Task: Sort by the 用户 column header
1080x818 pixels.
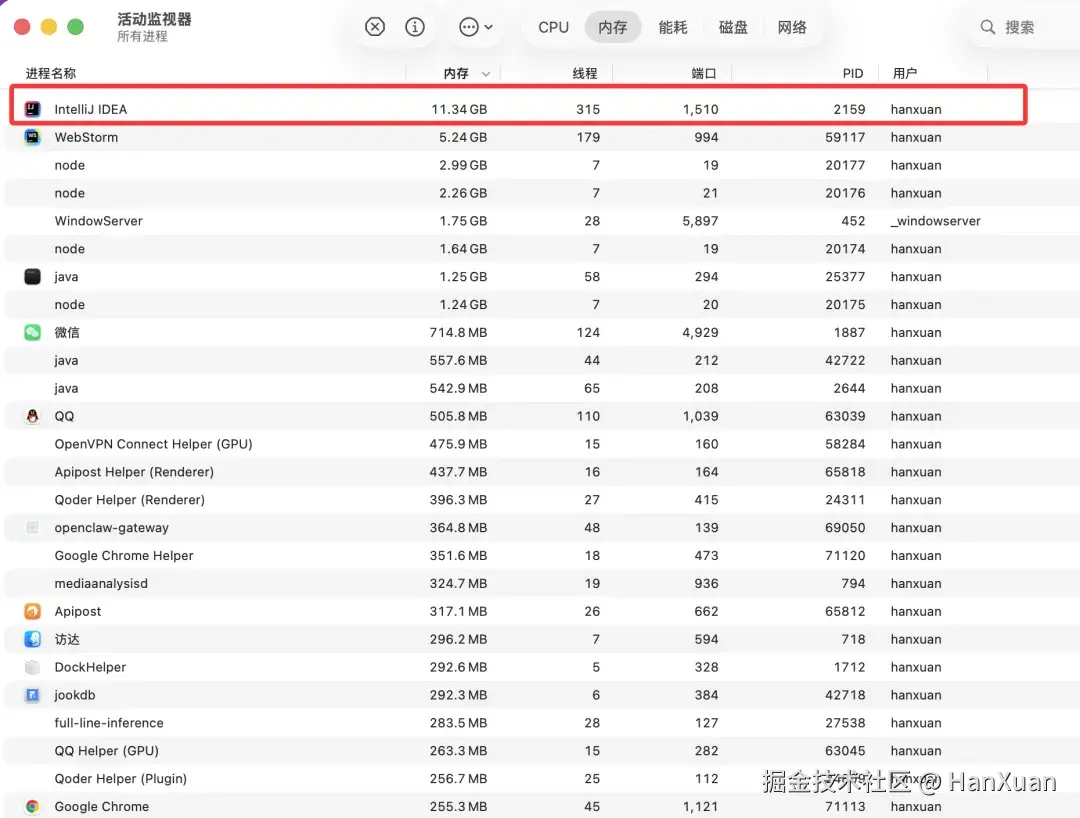Action: pyautogui.click(x=905, y=73)
